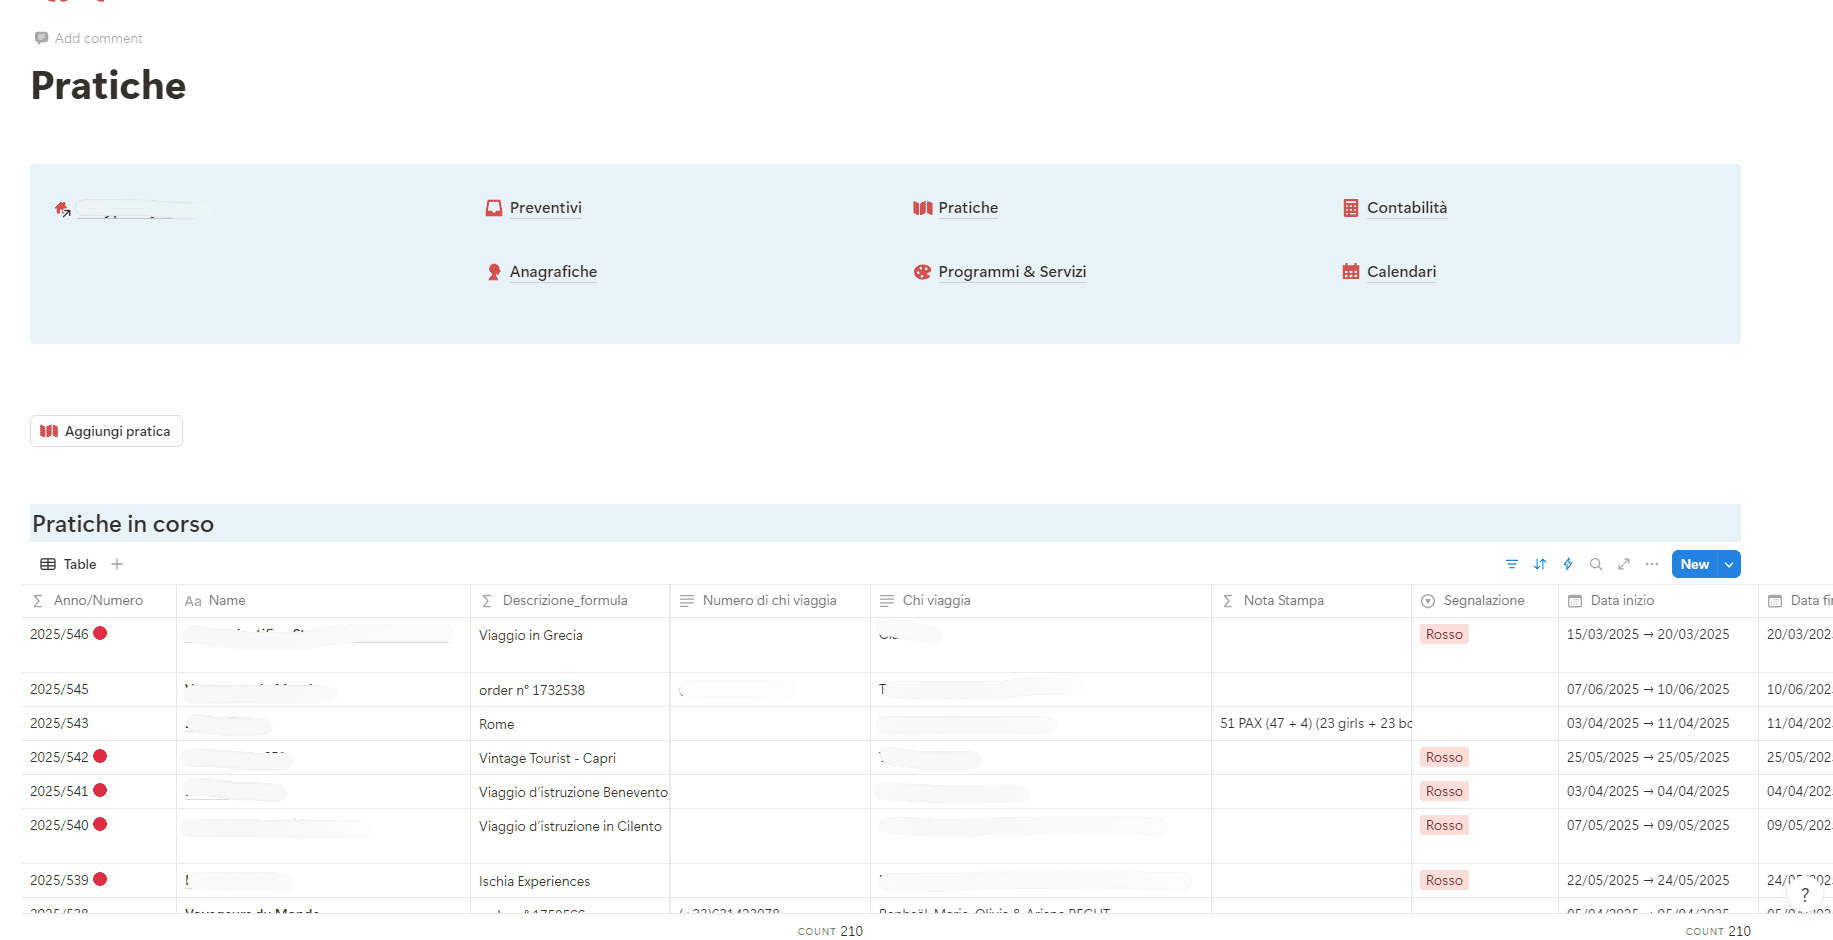Viewport: 1833px width, 940px height.
Task: Click COUNT 210 under Numero di chi viaggia
Action: click(830, 931)
